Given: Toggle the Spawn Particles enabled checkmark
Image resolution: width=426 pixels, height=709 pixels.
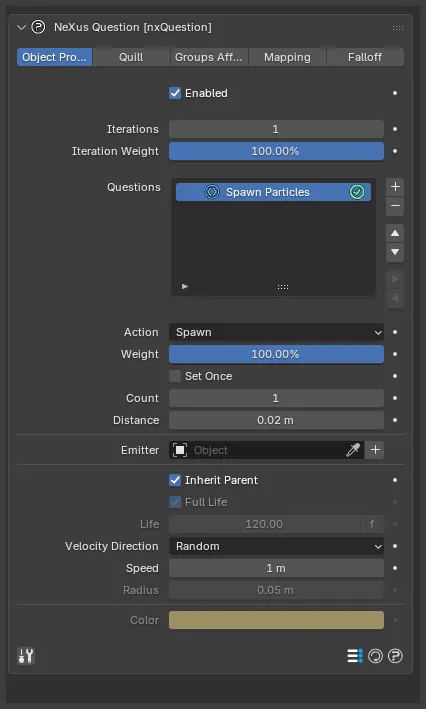Looking at the screenshot, I should click(357, 192).
